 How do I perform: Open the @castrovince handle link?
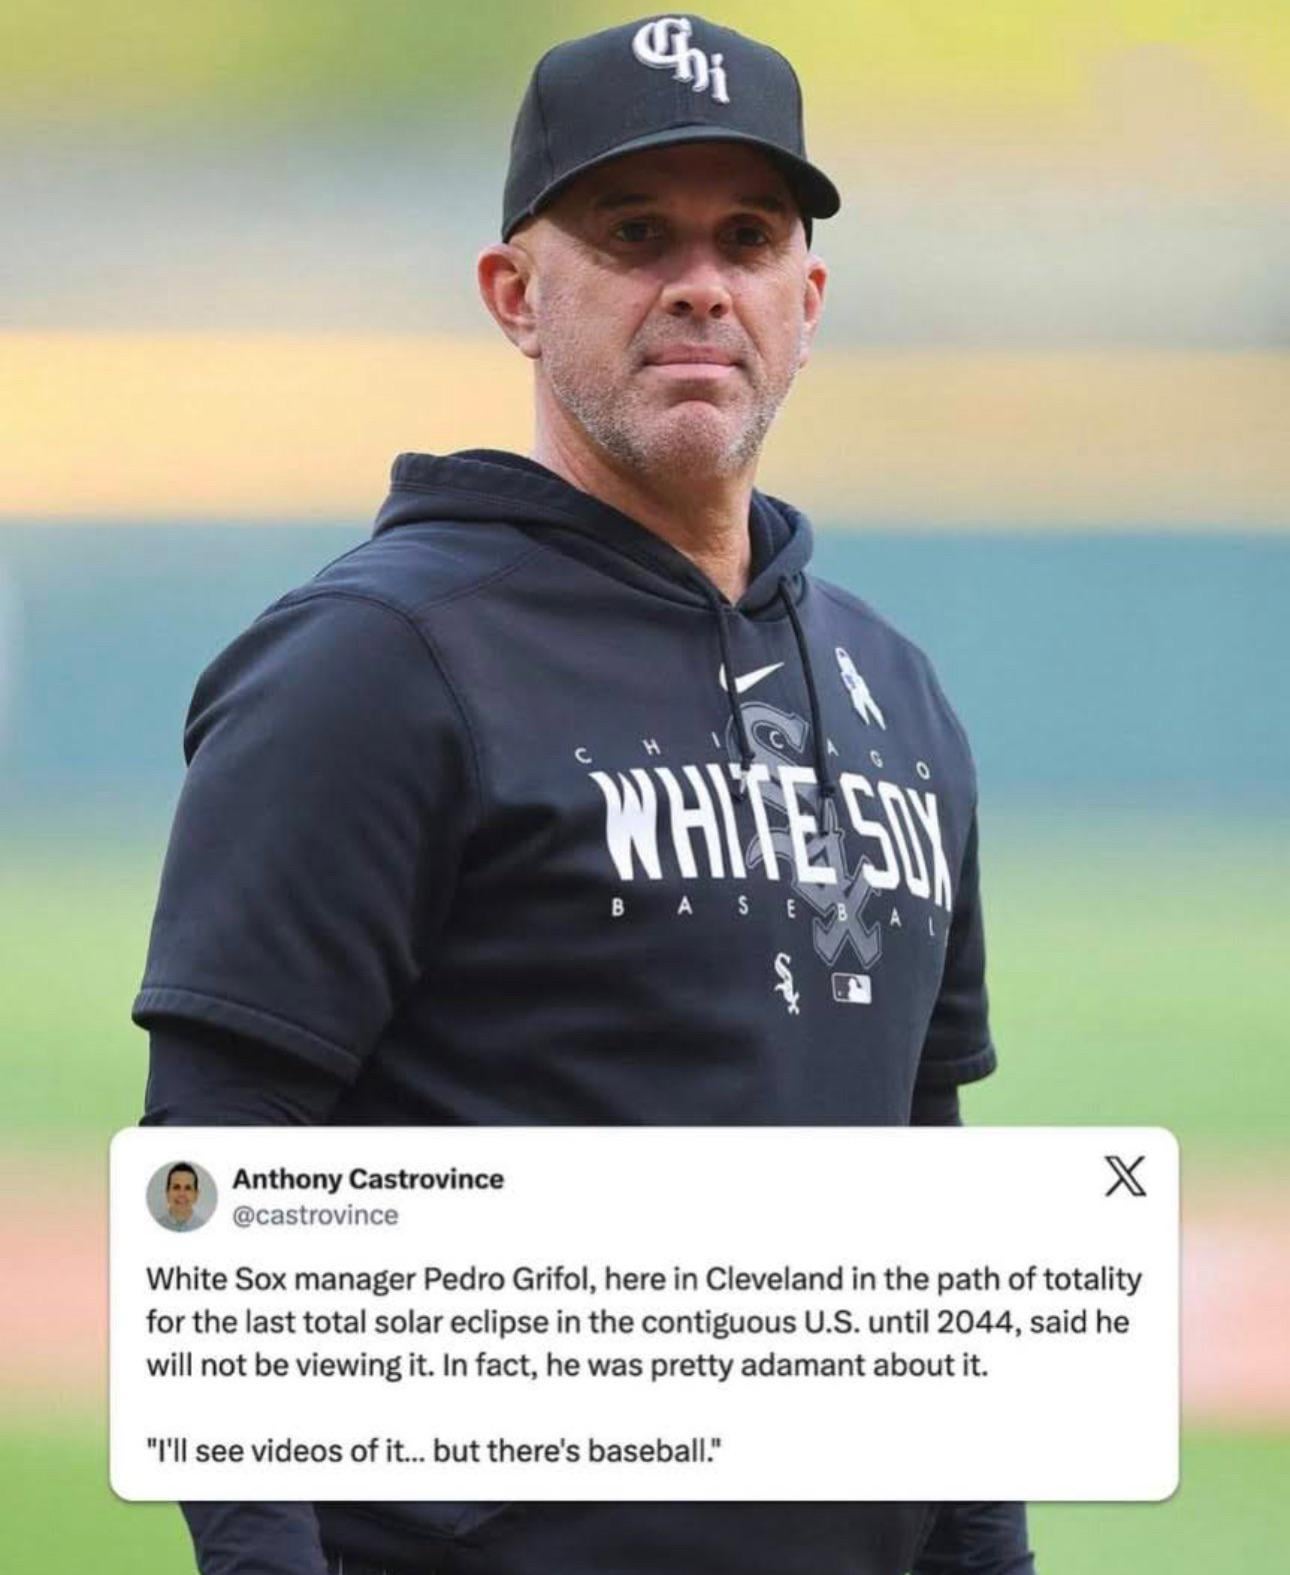(x=315, y=1215)
